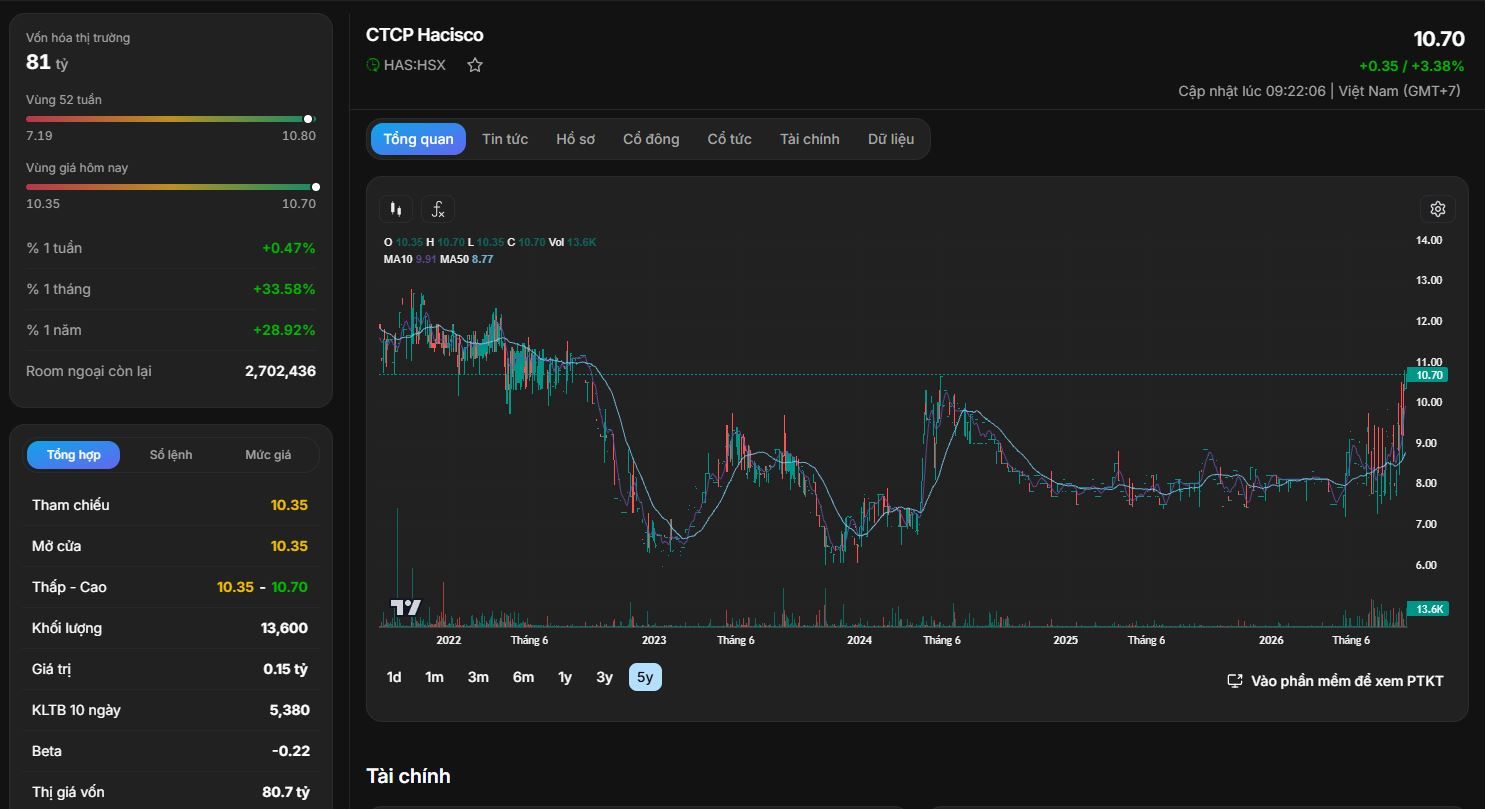Click the 2026 label on time axis

point(1271,640)
